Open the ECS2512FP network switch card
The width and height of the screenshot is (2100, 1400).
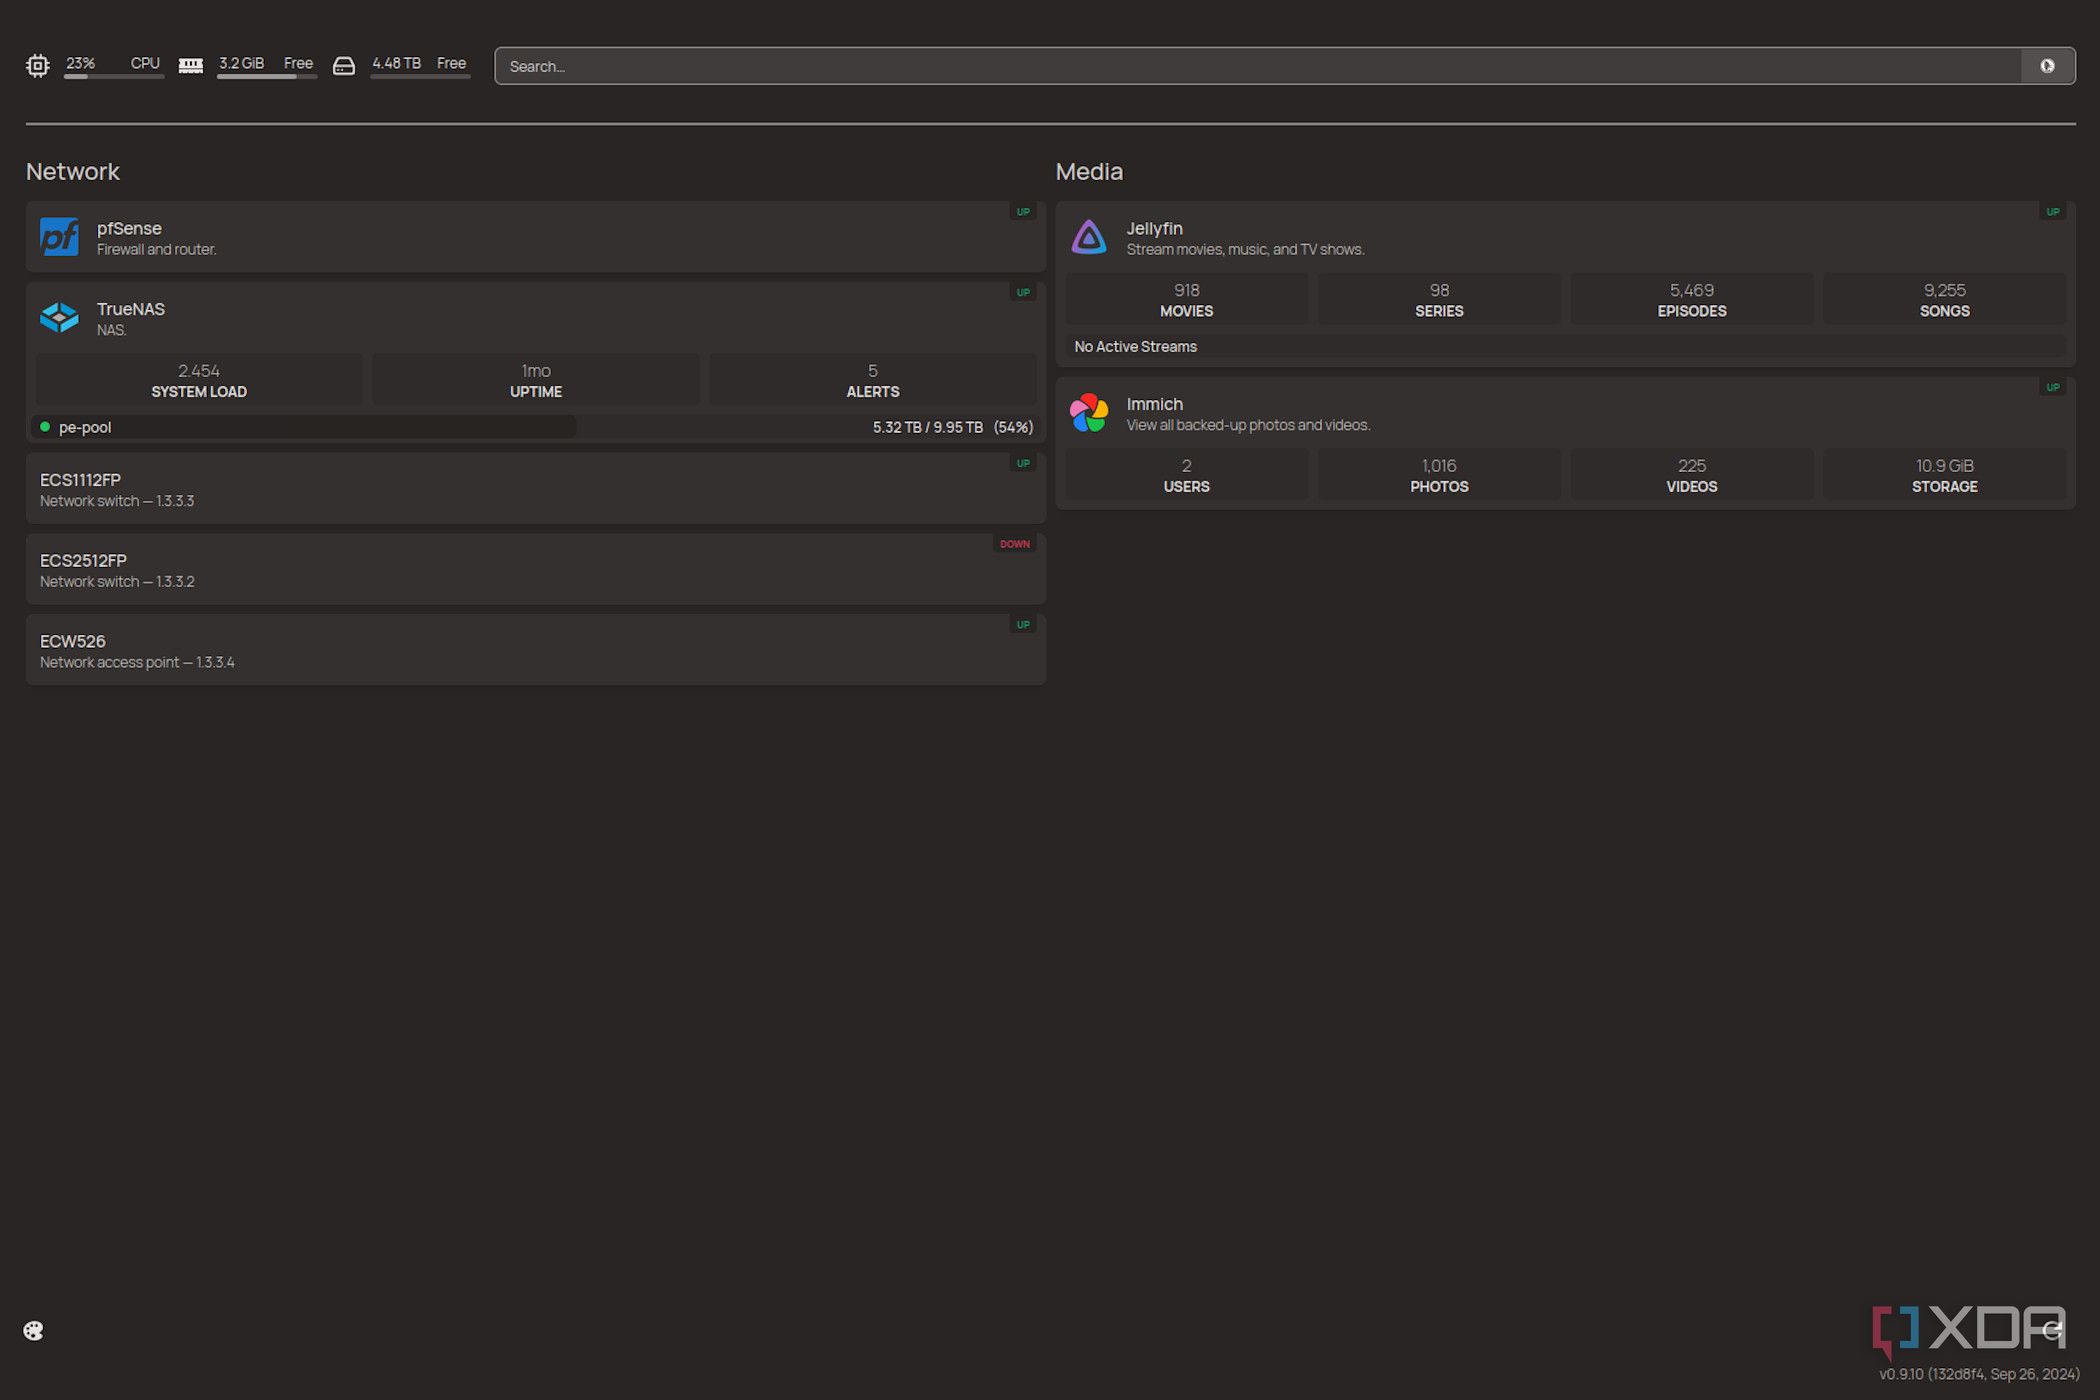[x=536, y=570]
